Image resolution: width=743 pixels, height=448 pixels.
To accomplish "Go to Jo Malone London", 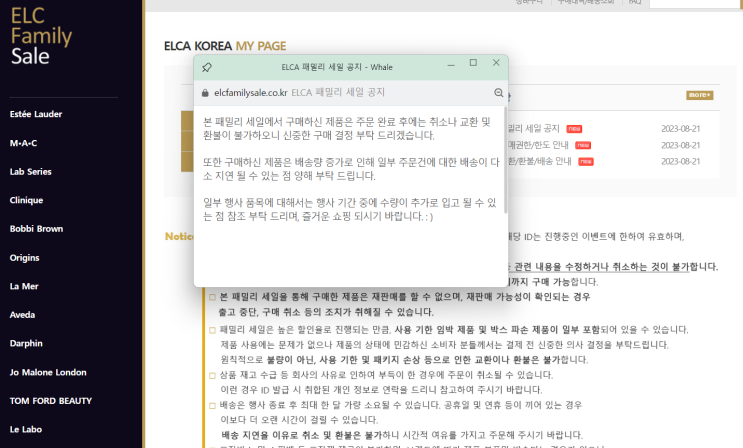I will pos(48,372).
